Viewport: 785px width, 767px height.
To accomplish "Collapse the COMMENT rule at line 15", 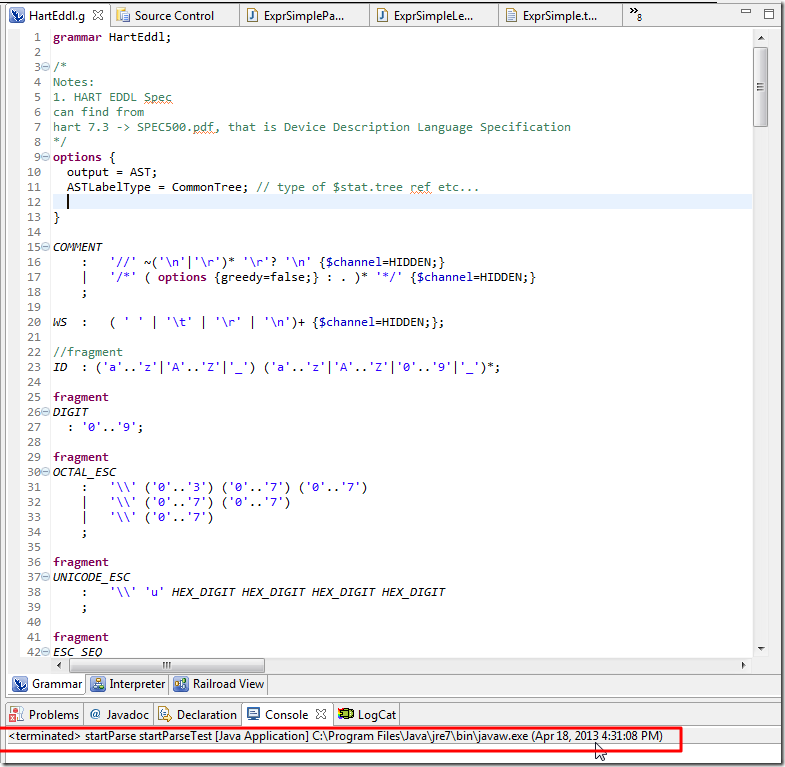I will click(x=46, y=247).
